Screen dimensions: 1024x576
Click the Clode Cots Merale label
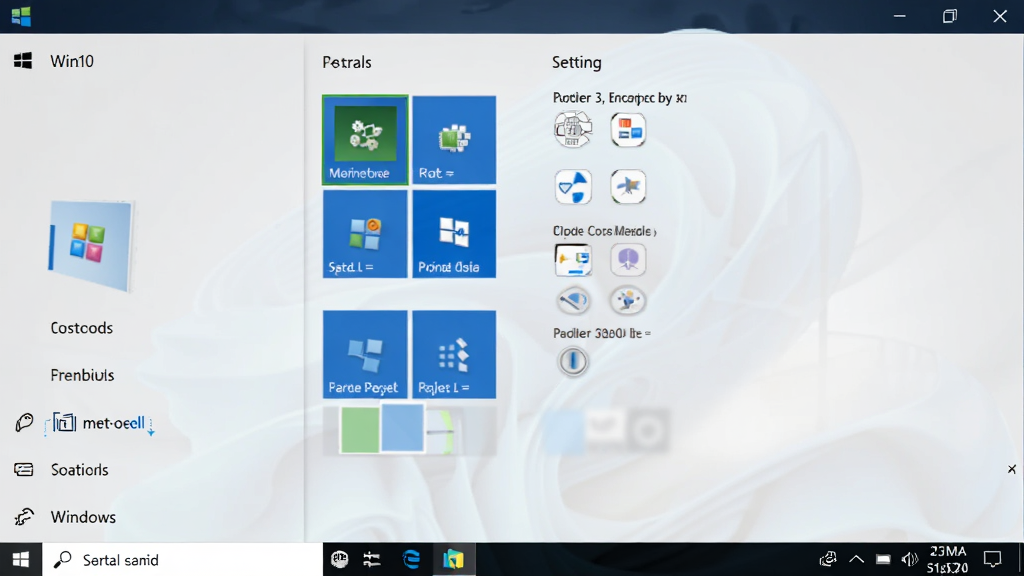605,231
